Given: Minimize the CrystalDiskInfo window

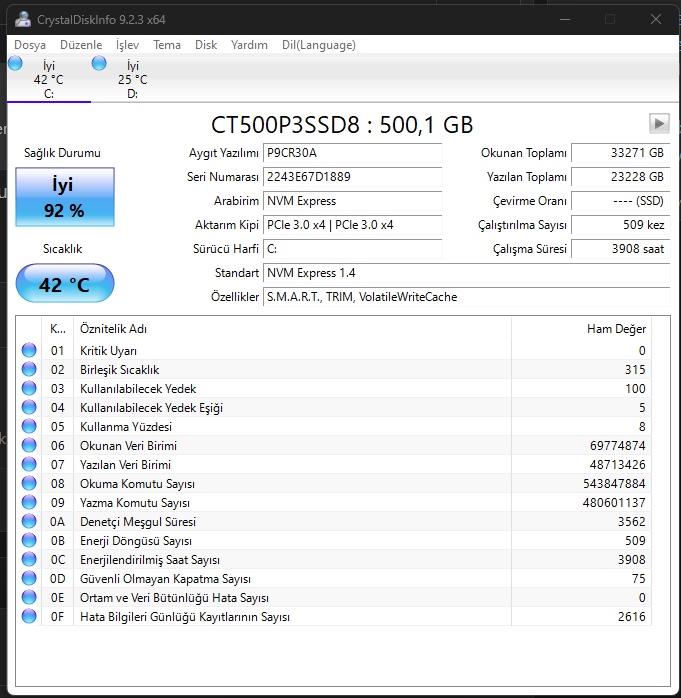Looking at the screenshot, I should pyautogui.click(x=565, y=19).
